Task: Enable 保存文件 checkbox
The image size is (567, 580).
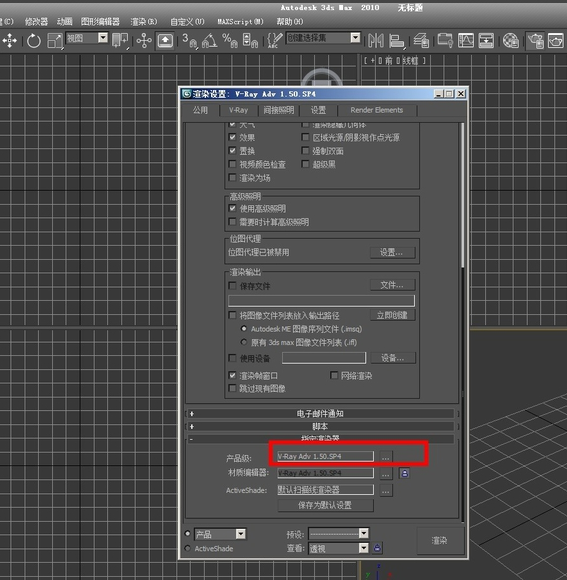Action: pos(232,286)
